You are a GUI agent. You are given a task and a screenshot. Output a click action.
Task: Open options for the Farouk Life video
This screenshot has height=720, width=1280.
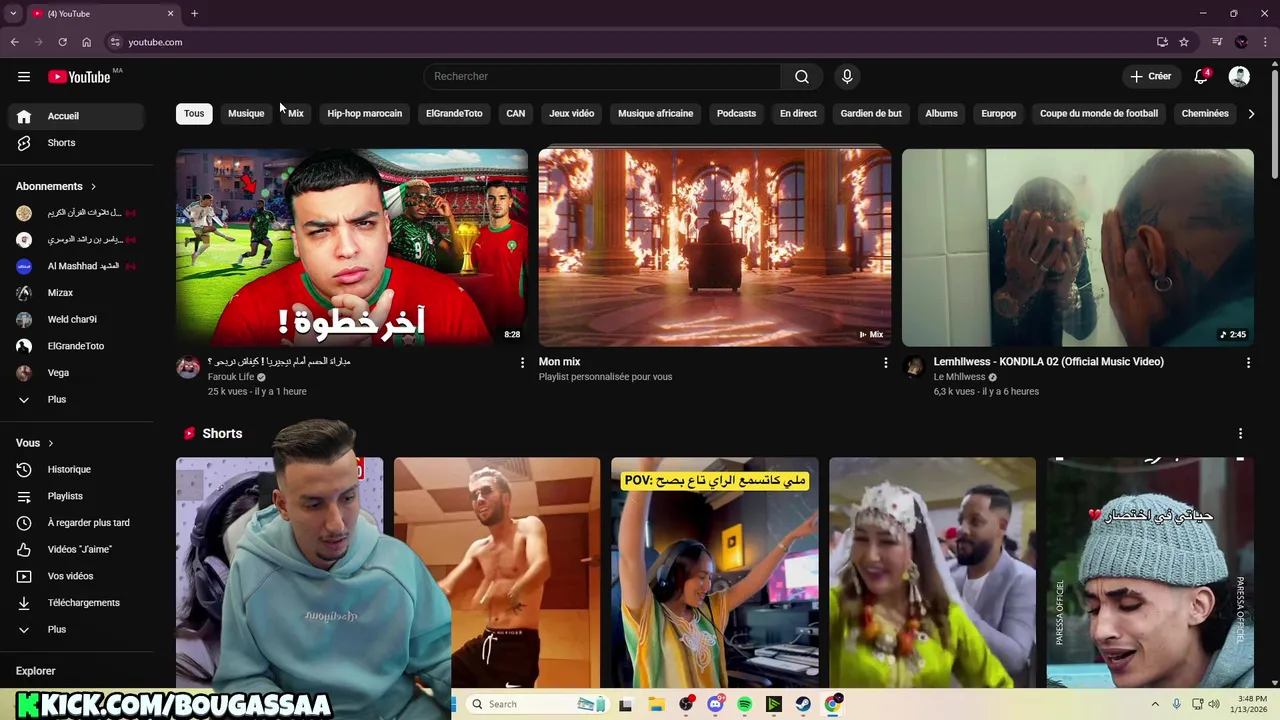(522, 363)
